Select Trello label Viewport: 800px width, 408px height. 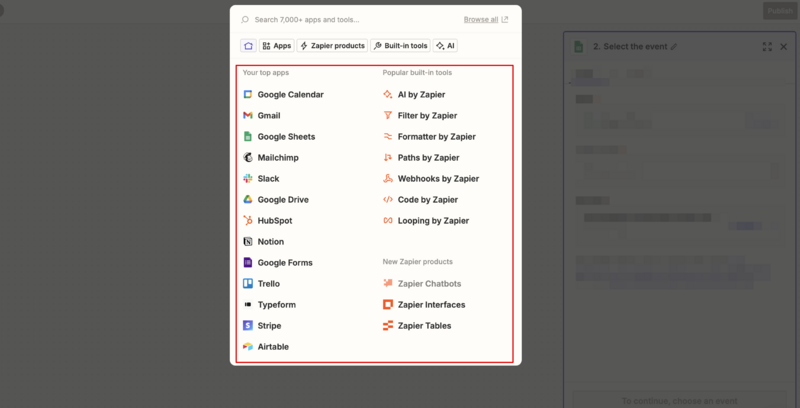click(x=269, y=284)
